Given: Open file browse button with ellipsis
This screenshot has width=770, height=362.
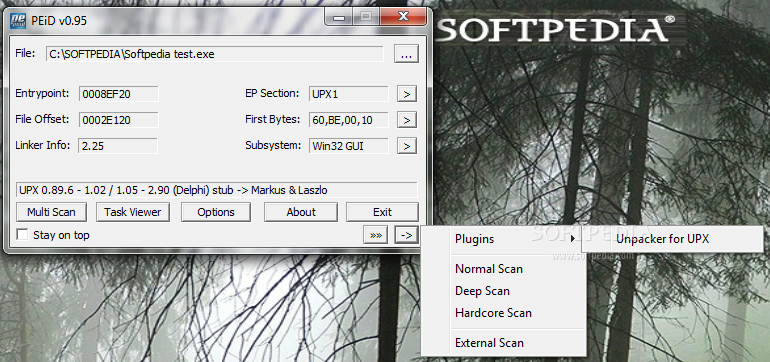Looking at the screenshot, I should tap(406, 54).
